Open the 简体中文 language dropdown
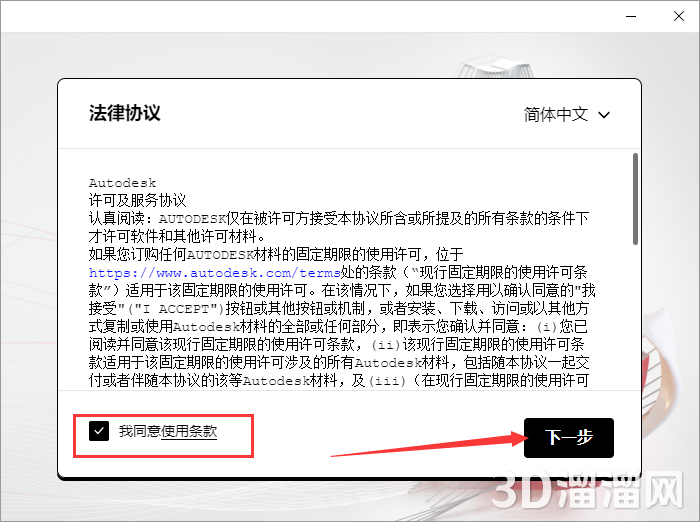 tap(567, 115)
